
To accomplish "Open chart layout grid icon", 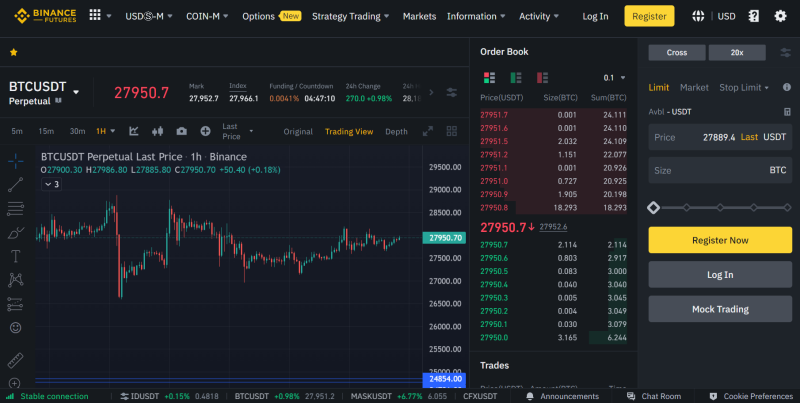I will (x=452, y=131).
